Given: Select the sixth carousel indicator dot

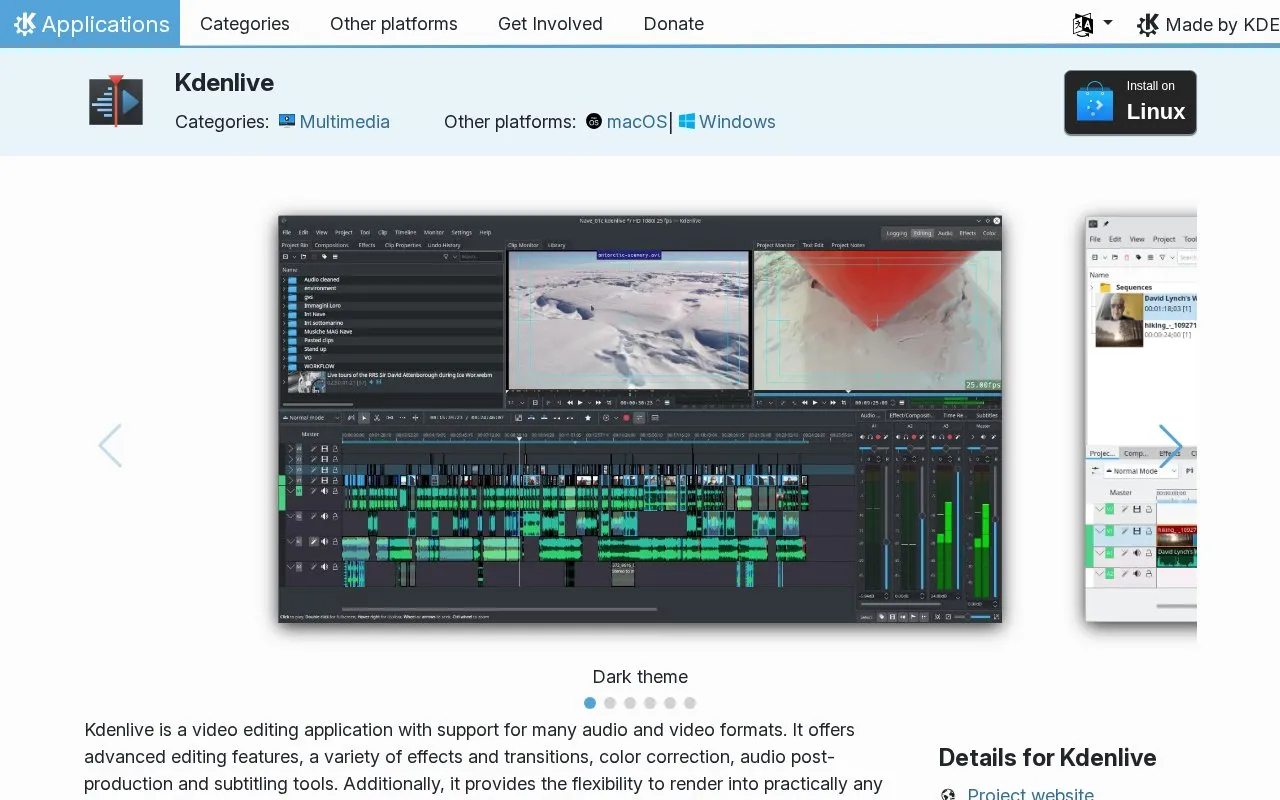Looking at the screenshot, I should point(690,703).
